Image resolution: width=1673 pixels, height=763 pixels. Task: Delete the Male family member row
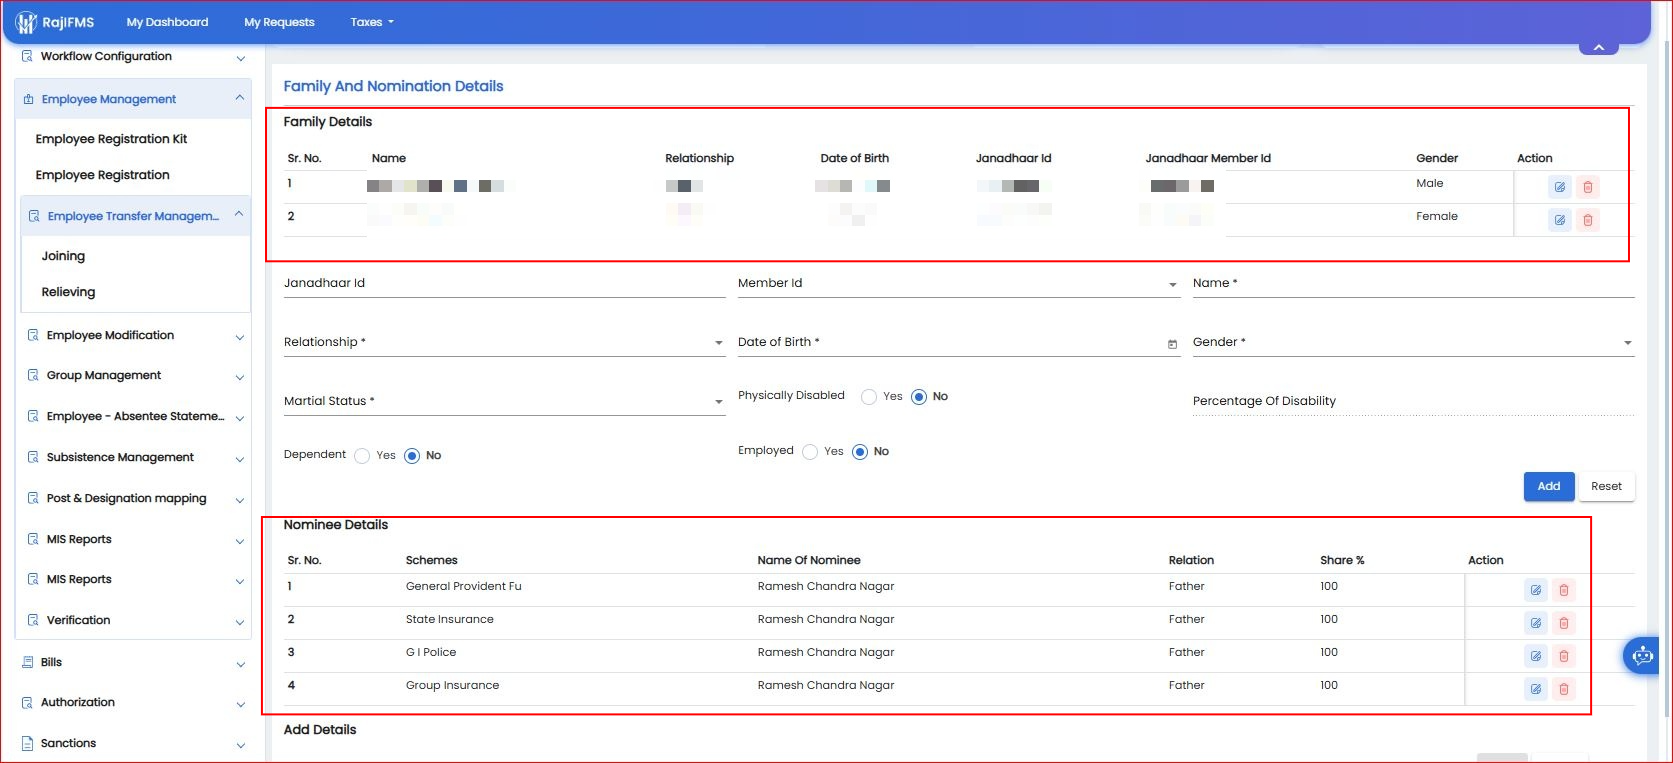(x=1587, y=187)
